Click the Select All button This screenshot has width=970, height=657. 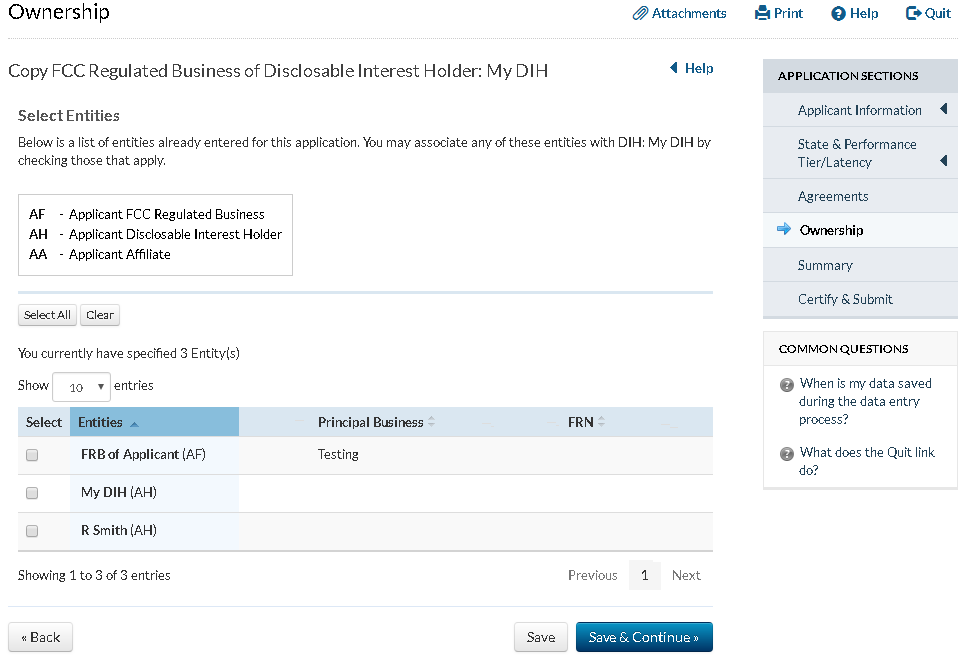pos(47,315)
